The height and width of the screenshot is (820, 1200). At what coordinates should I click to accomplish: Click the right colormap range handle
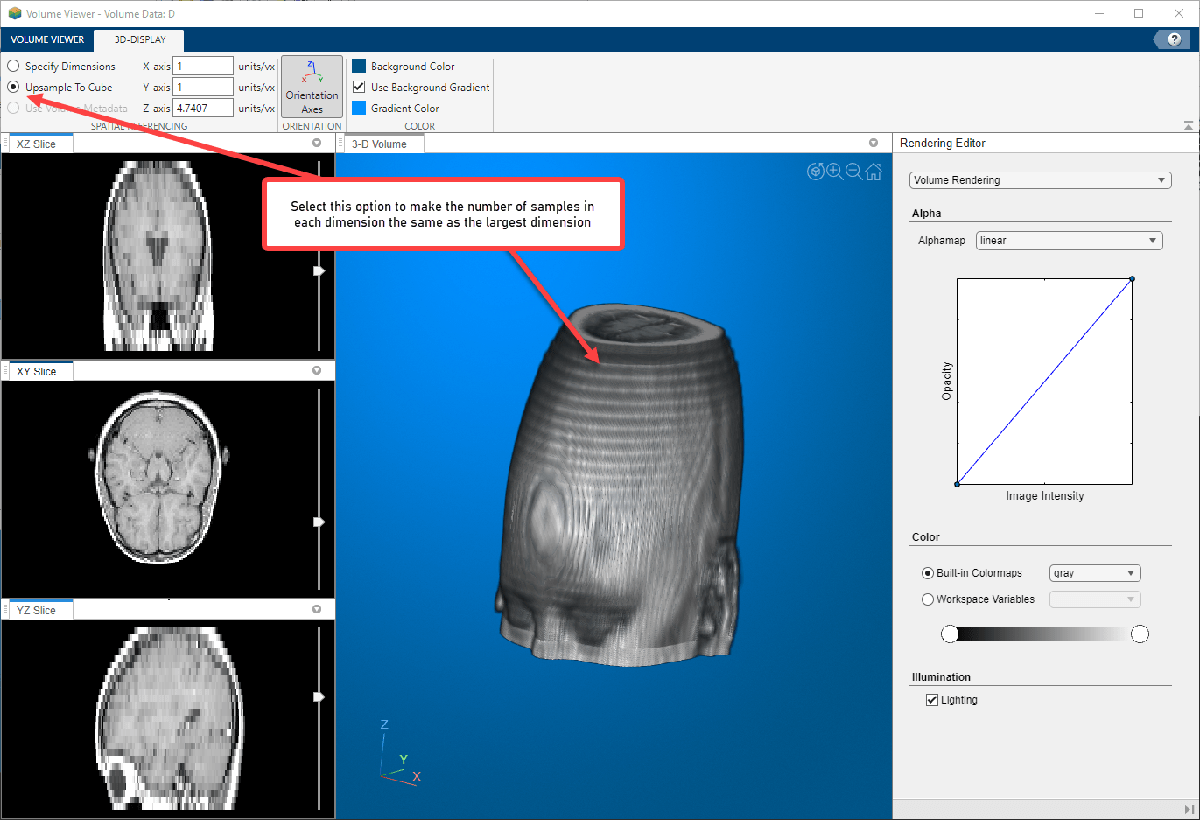(1139, 634)
